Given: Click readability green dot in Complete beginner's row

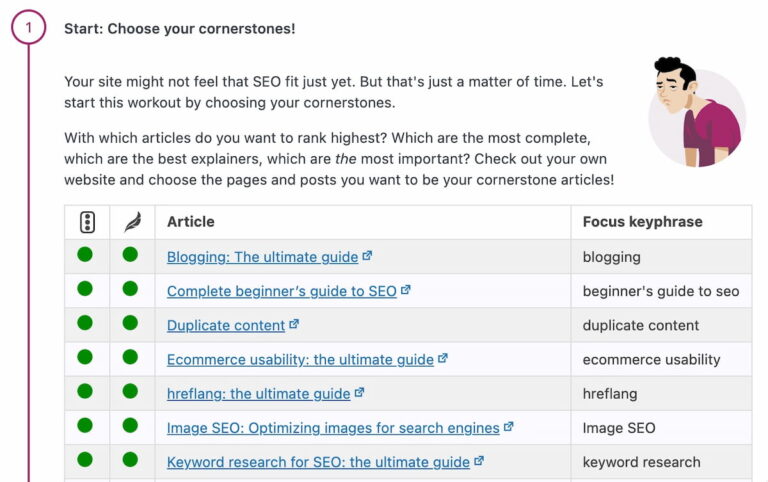Looking at the screenshot, I should 130,289.
